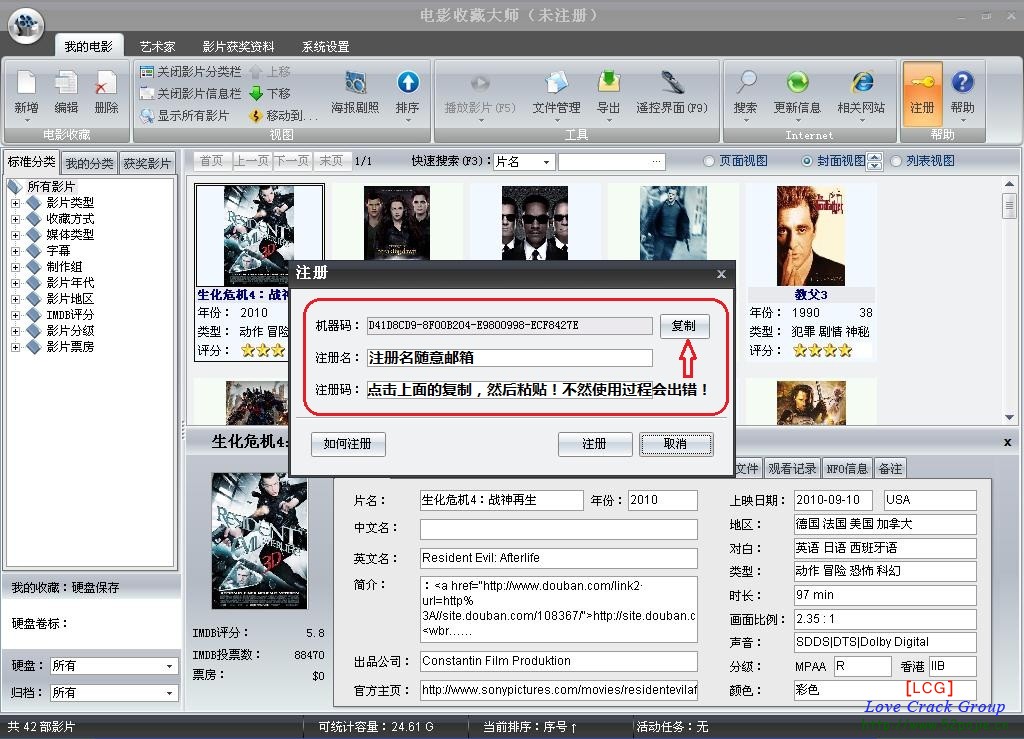Image resolution: width=1024 pixels, height=739 pixels.
Task: Expand the 影片类型 tree node
Action: coord(16,203)
